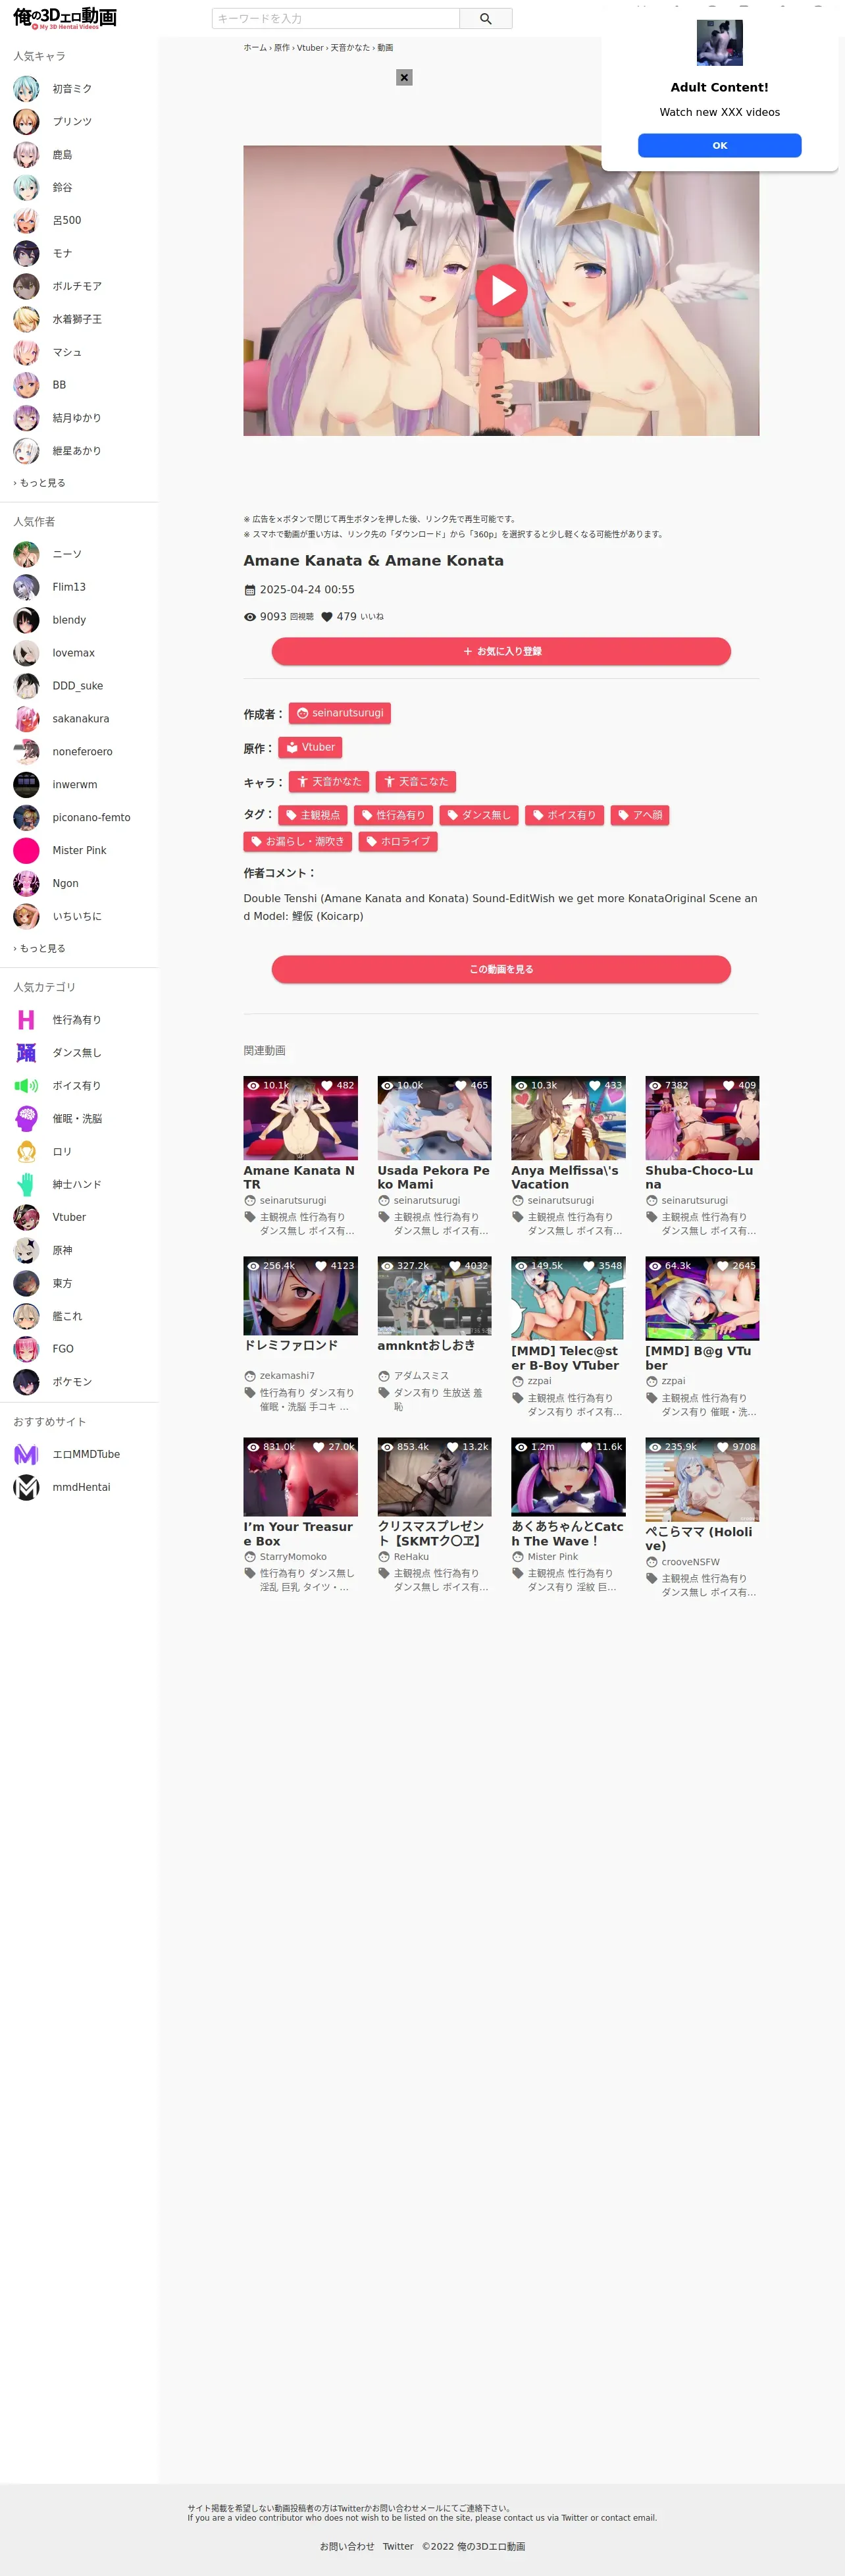Select 結月ゆかり character avatar
Viewport: 845px width, 2576px height.
tap(26, 418)
